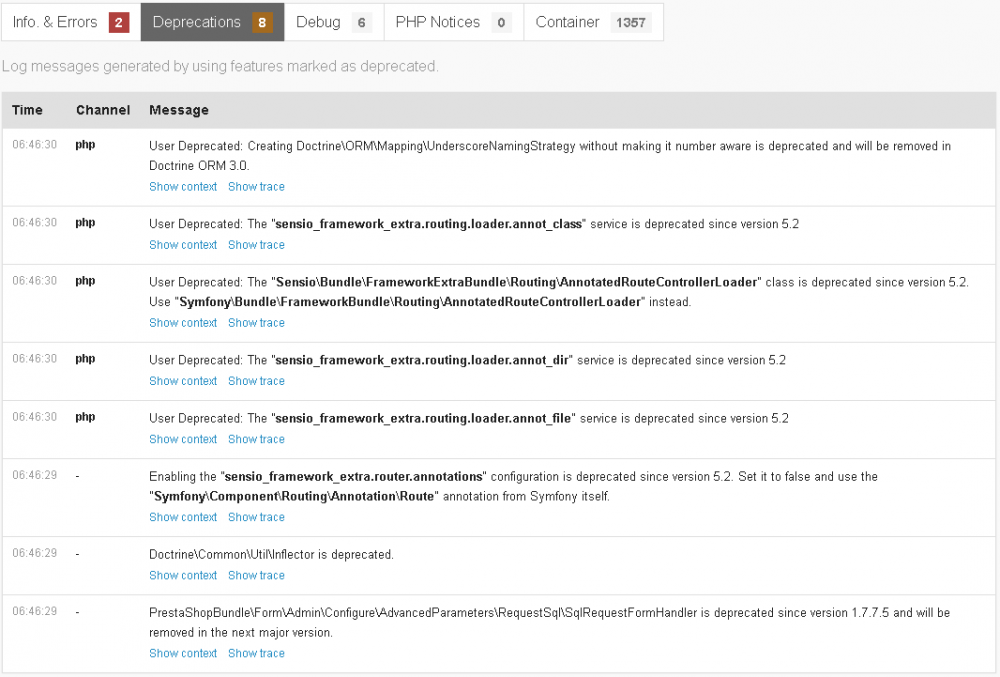The height and width of the screenshot is (677, 1000).
Task: Expand trace for the AnnotatedRouteControllerLoader class message
Action: (256, 323)
